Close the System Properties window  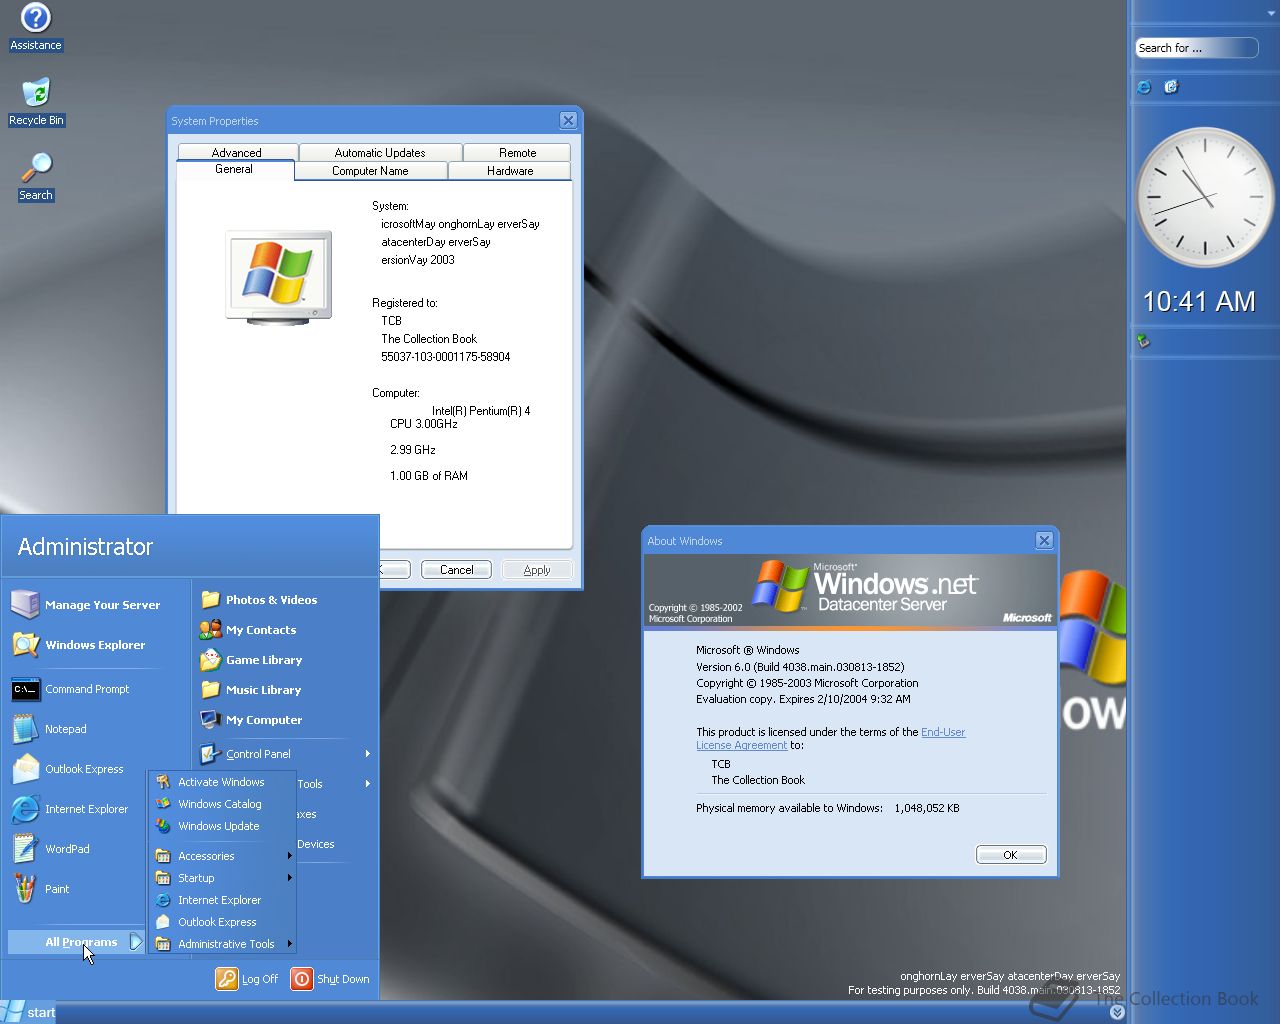pos(568,121)
